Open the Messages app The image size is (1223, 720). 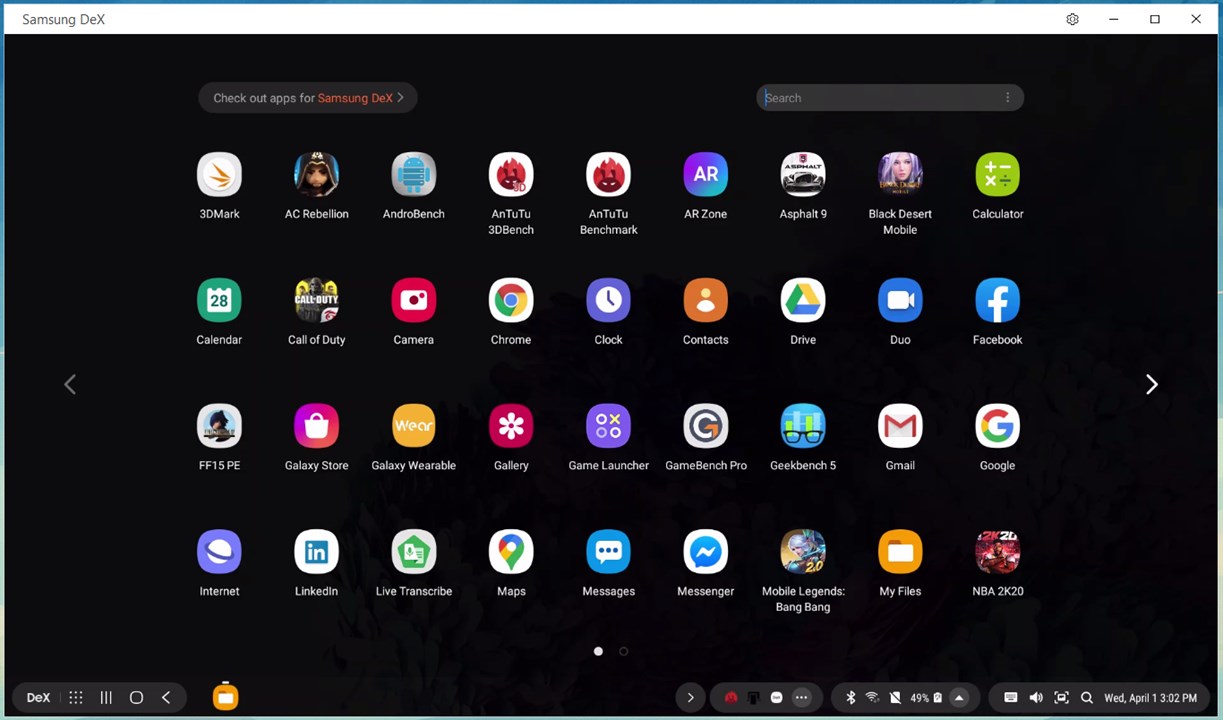[608, 552]
